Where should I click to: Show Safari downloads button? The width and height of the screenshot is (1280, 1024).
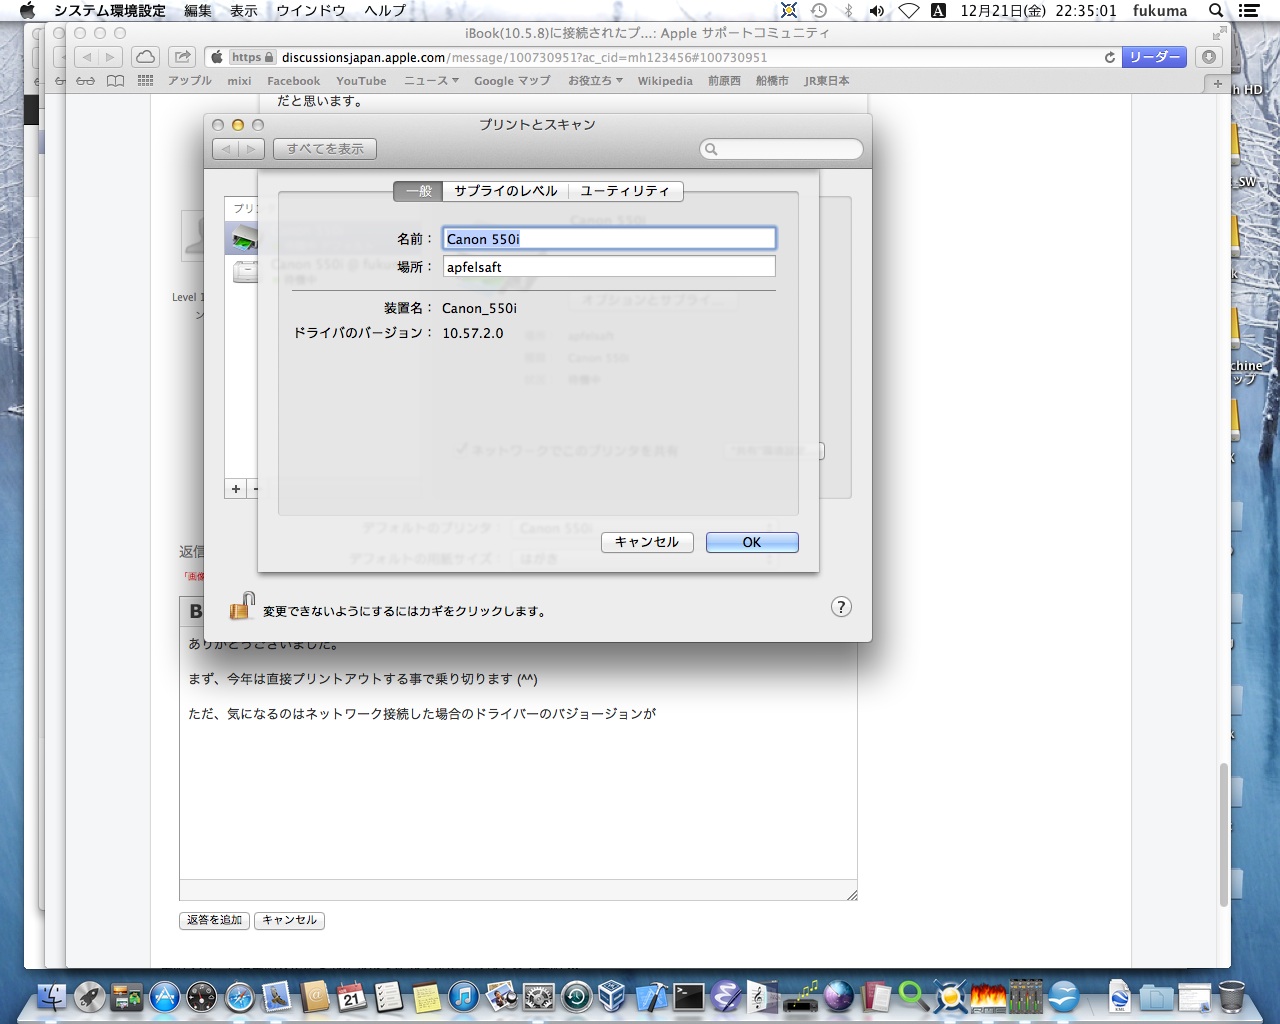click(x=1209, y=57)
